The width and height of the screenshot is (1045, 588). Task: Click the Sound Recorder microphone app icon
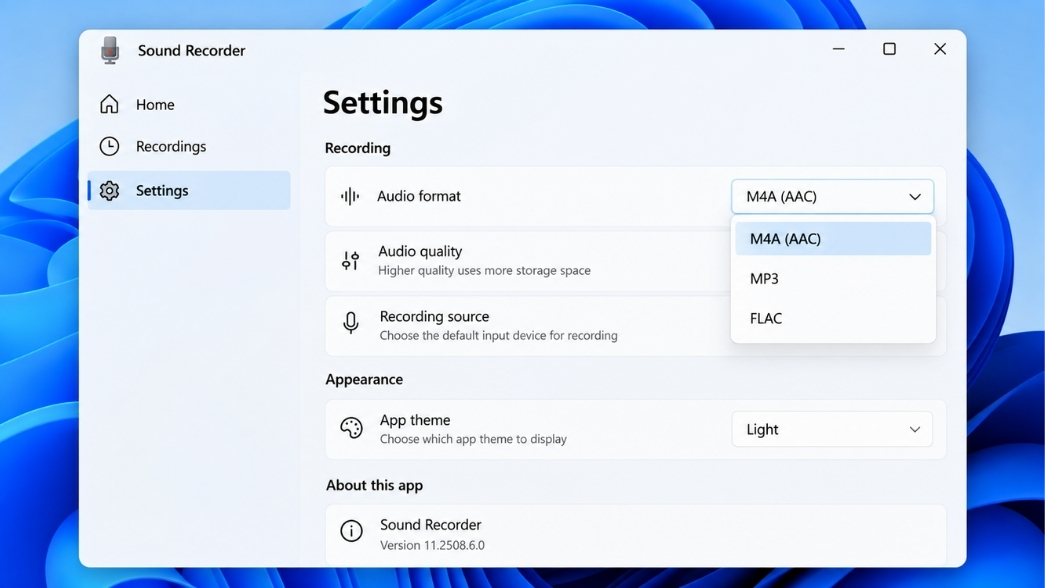click(110, 50)
